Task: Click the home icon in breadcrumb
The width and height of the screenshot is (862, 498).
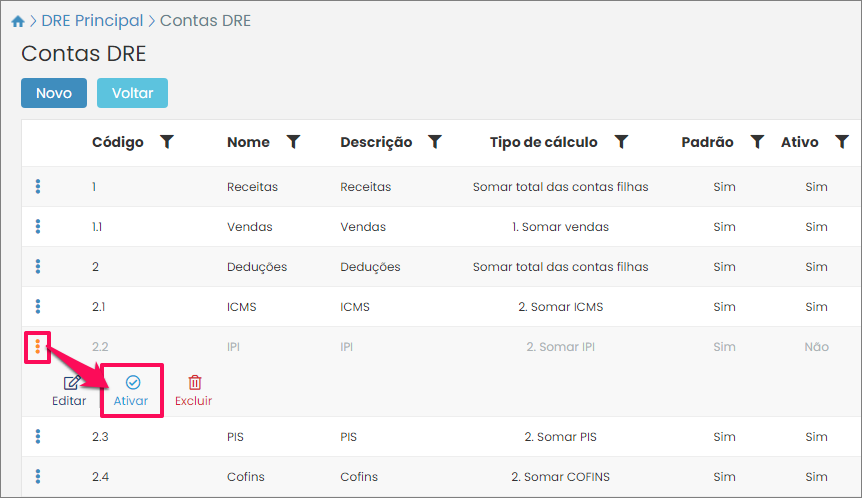Action: point(17,21)
